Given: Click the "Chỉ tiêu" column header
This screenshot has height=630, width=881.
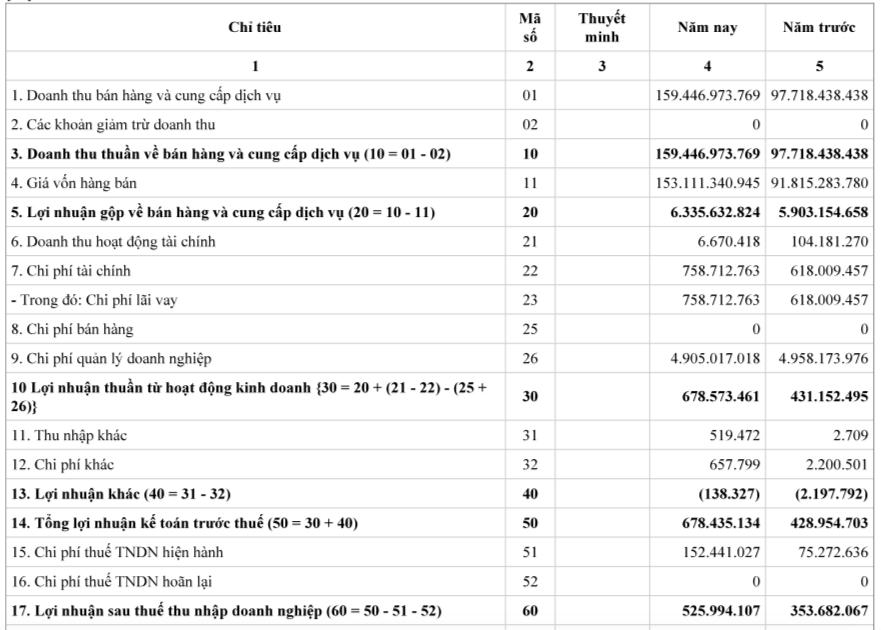Looking at the screenshot, I should click(255, 28).
